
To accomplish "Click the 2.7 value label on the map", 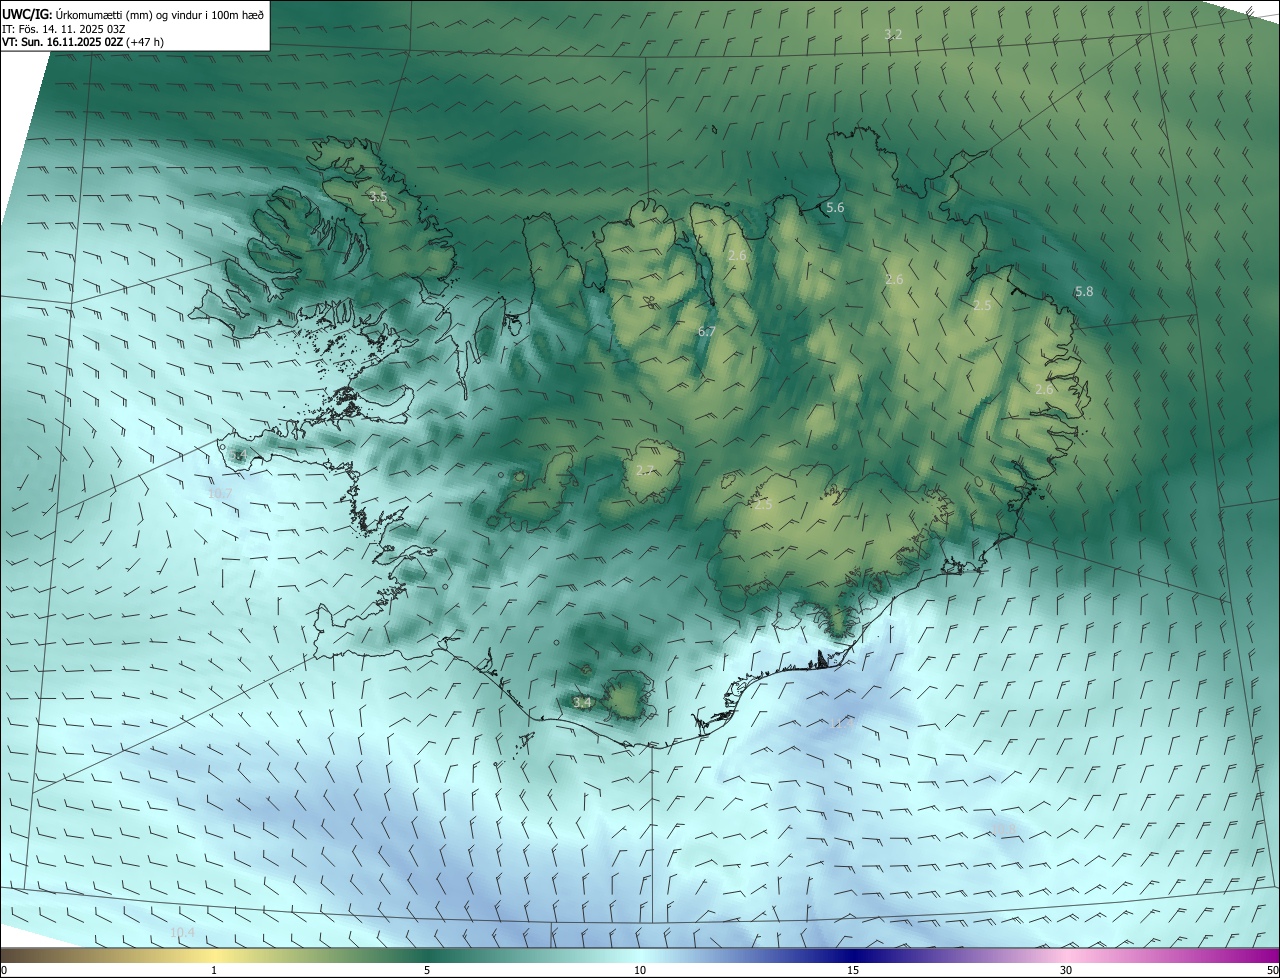I will 645,470.
